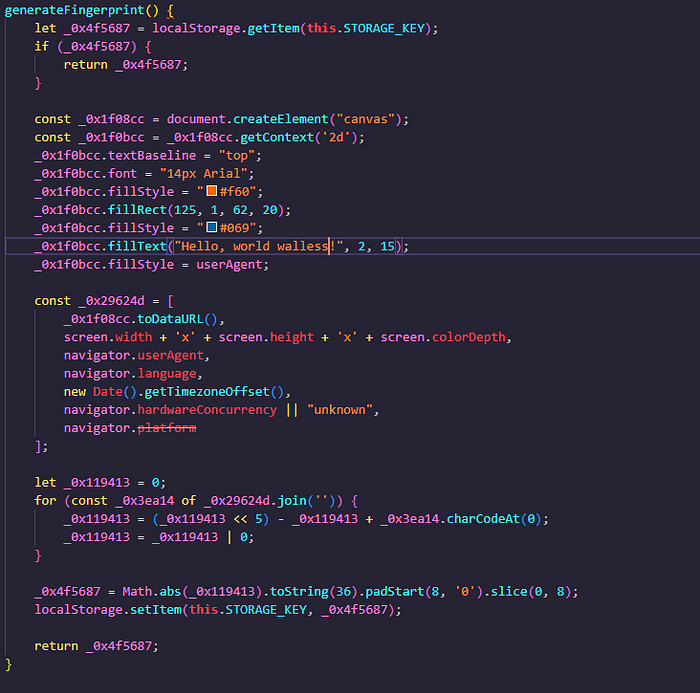The image size is (700, 693).
Task: Click the final return _0x4f5687 statement
Action: 96,646
